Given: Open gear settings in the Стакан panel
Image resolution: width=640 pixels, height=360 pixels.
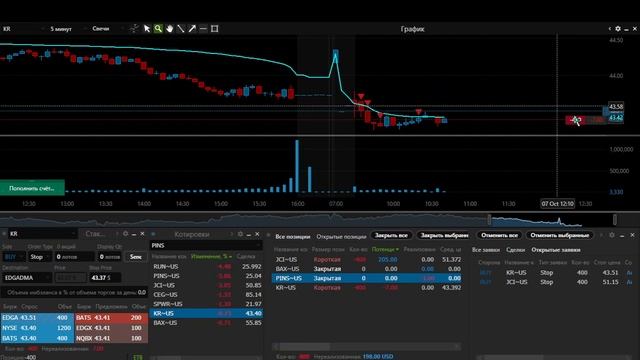Looking at the screenshot, I should (126, 233).
